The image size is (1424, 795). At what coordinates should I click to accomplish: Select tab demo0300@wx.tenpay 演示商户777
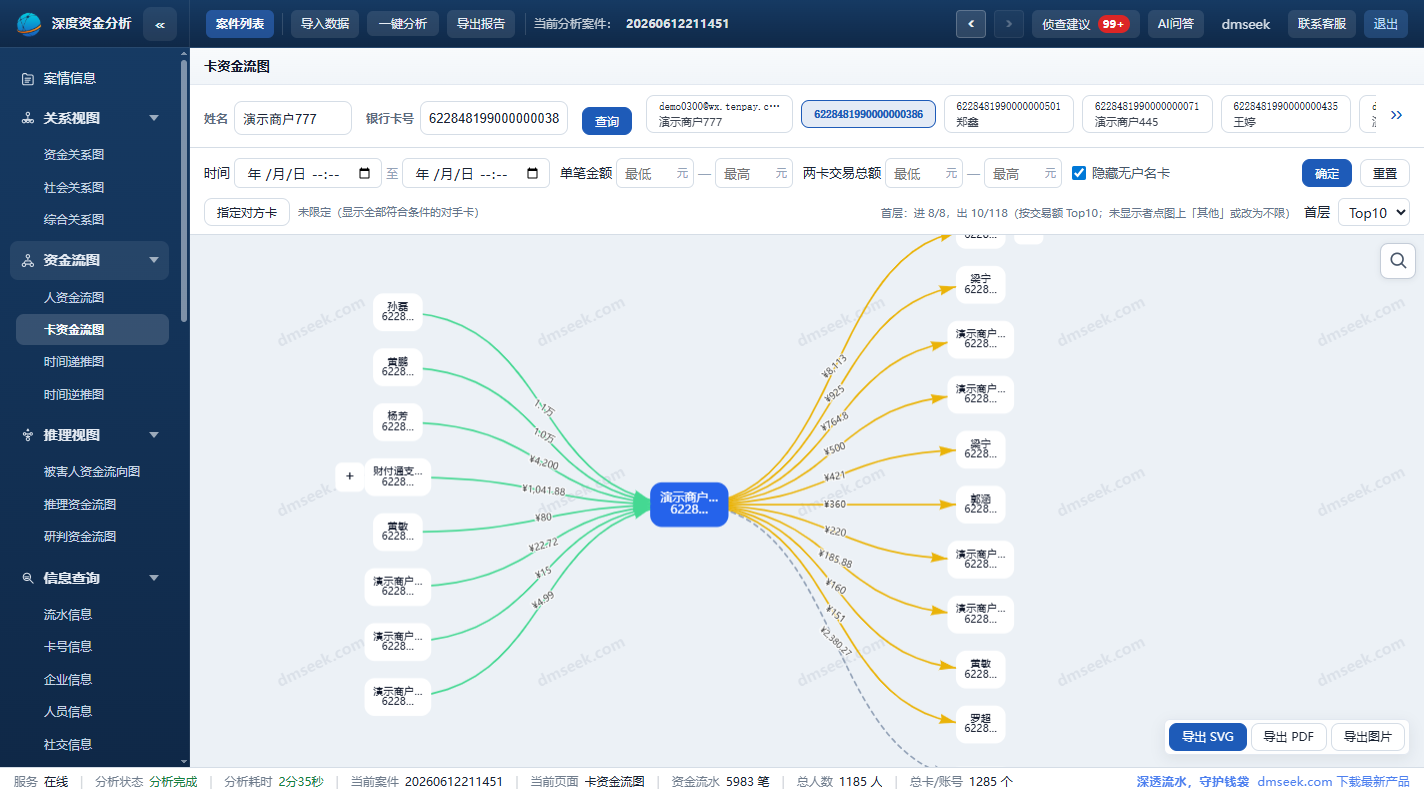click(719, 114)
